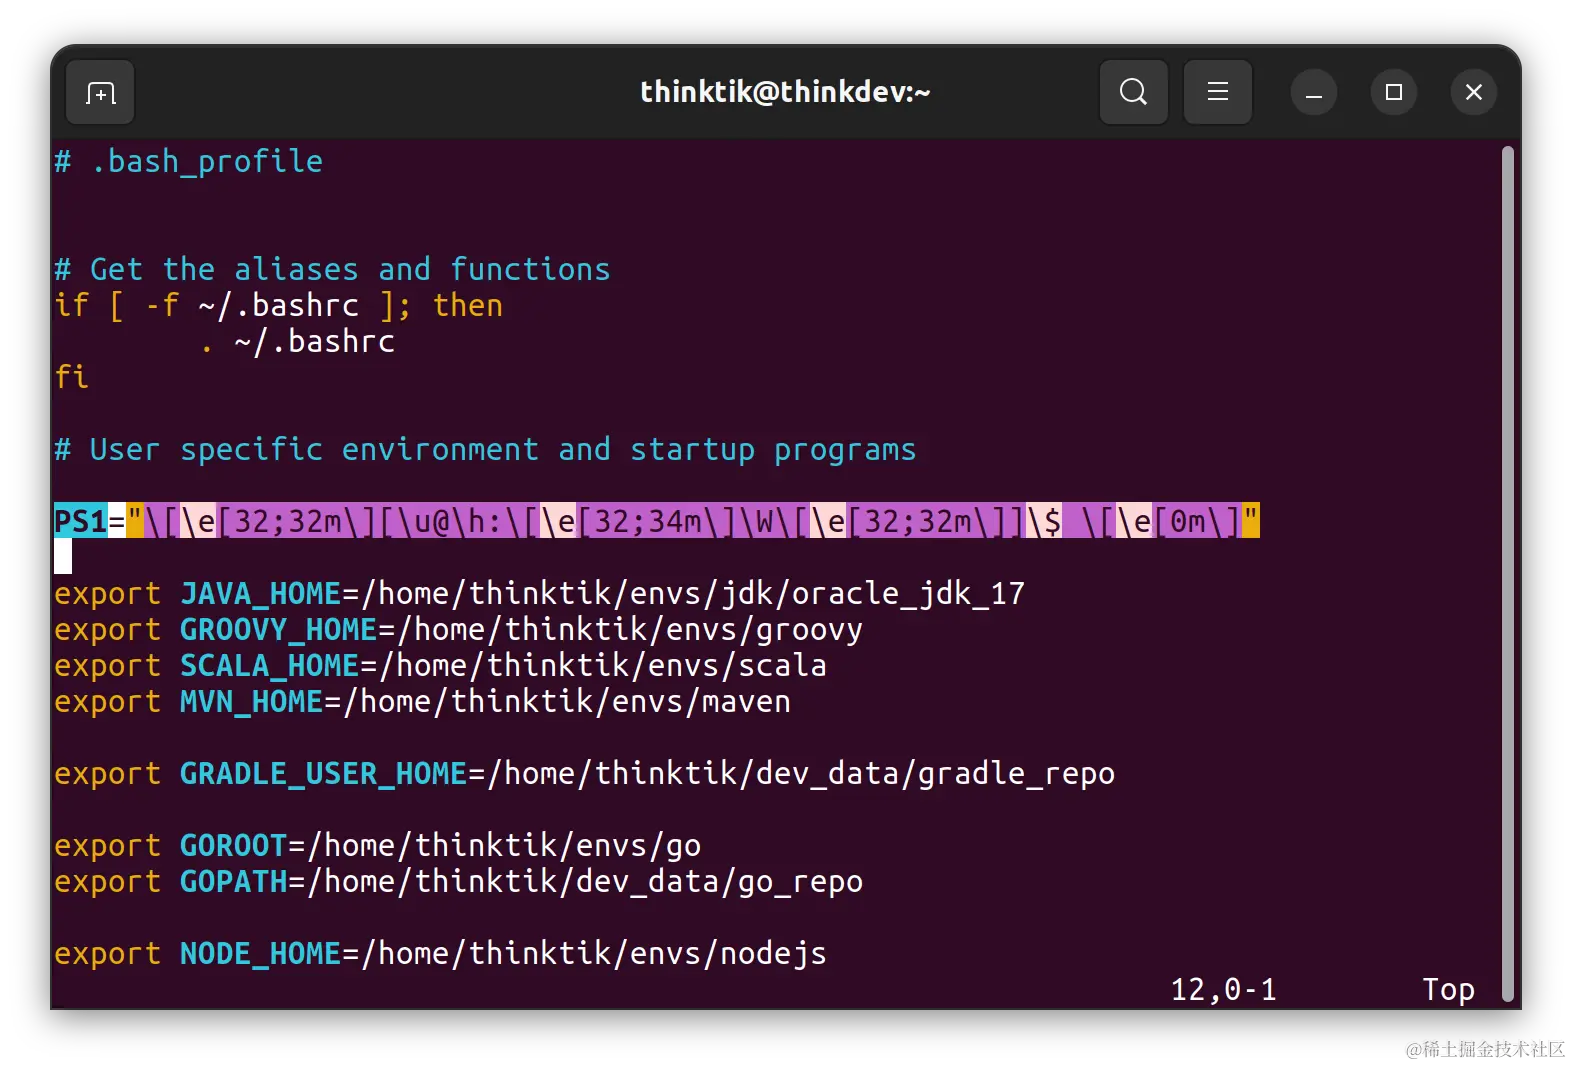Click the '12,0-1' cursor position indicator
Viewport: 1572px width, 1066px height.
pyautogui.click(x=1223, y=989)
